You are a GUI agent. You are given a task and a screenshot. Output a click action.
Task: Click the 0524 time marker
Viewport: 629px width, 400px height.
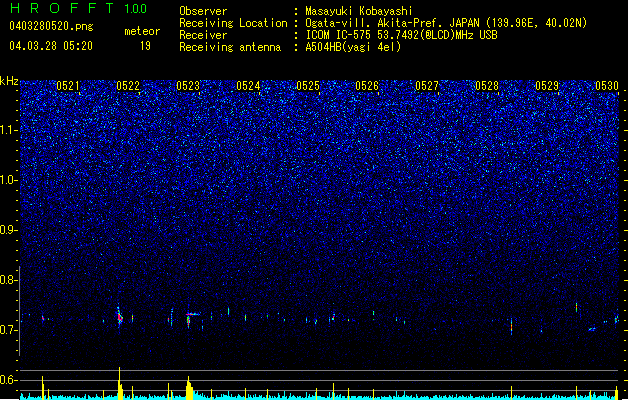248,85
